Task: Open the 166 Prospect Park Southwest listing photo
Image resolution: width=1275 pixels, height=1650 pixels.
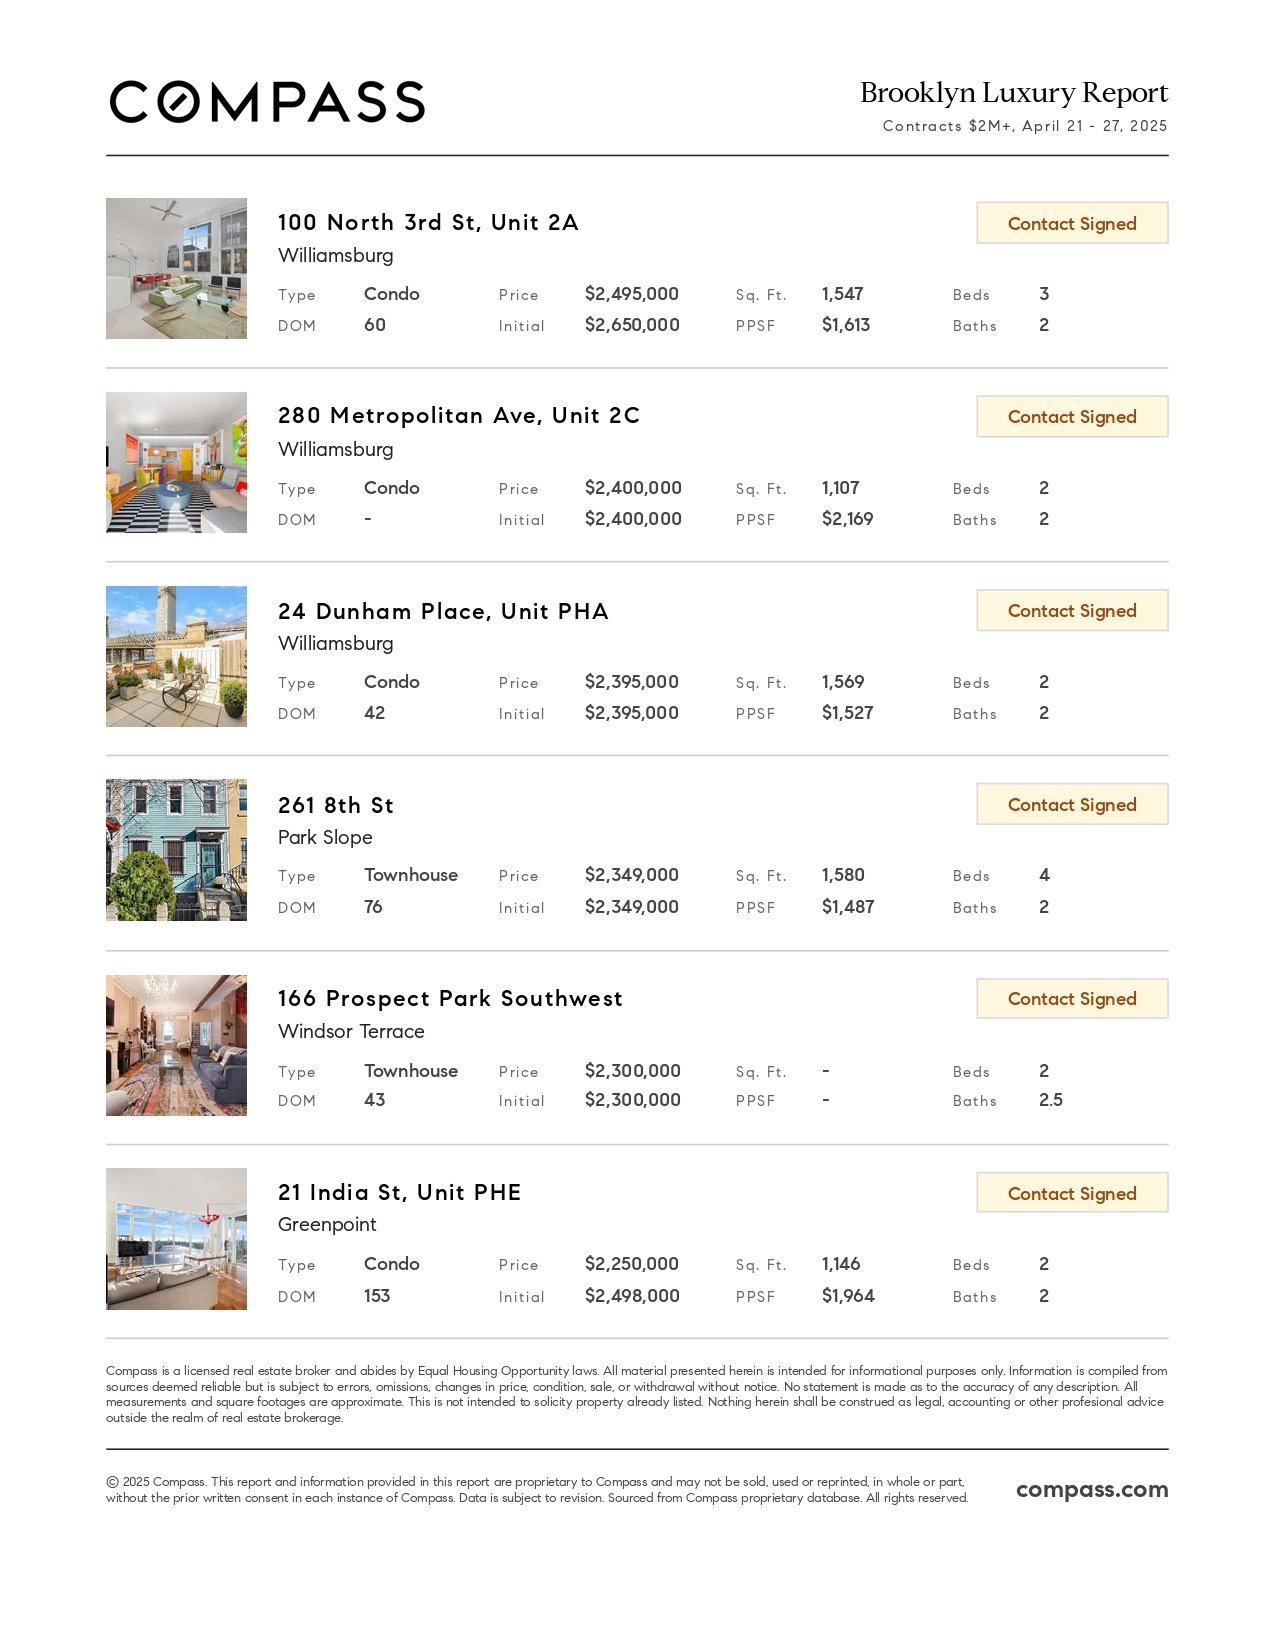Action: click(x=176, y=1045)
